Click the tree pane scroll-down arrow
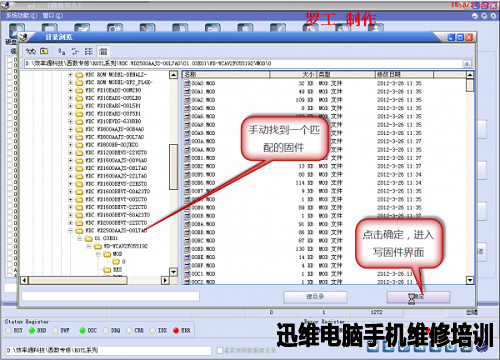 coord(173,272)
